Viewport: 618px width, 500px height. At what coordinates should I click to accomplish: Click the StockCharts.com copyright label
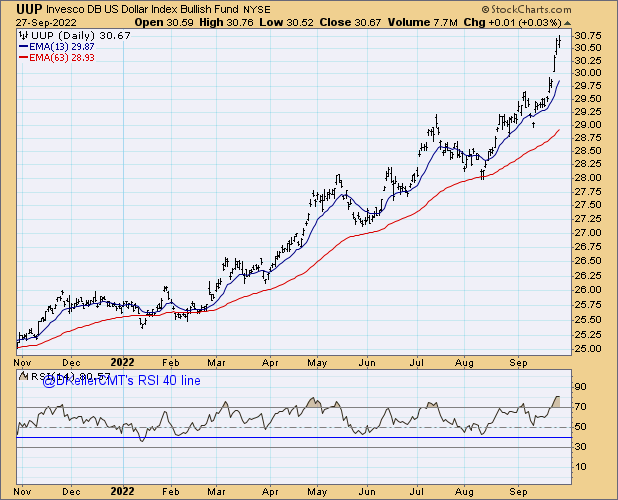[526, 9]
